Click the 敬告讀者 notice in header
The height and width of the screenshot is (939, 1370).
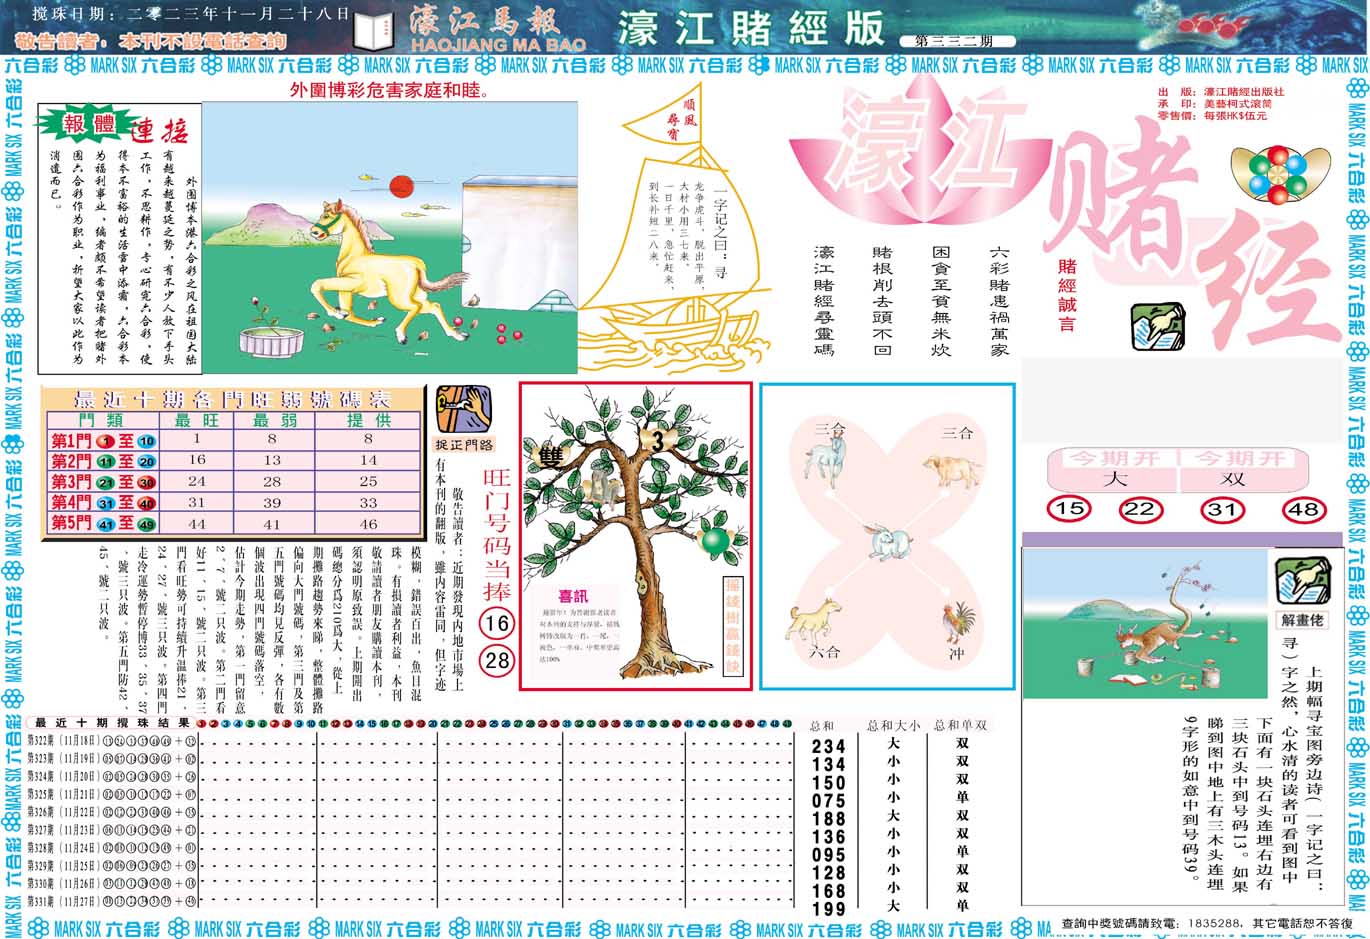click(151, 41)
